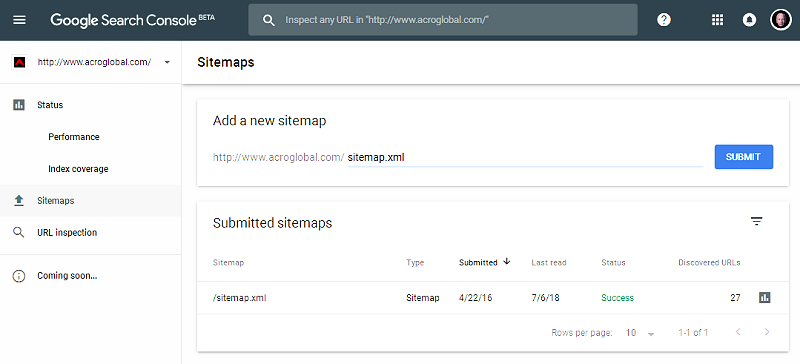Go to previous page of sitemaps
The width and height of the screenshot is (800, 364).
738,332
